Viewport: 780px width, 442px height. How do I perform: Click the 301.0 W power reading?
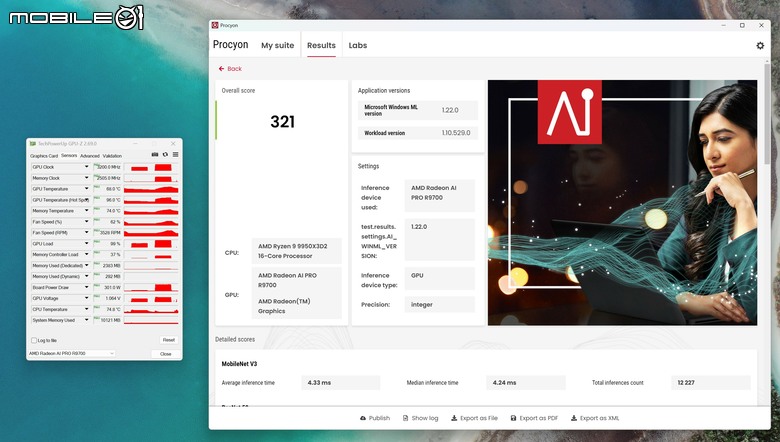112,287
